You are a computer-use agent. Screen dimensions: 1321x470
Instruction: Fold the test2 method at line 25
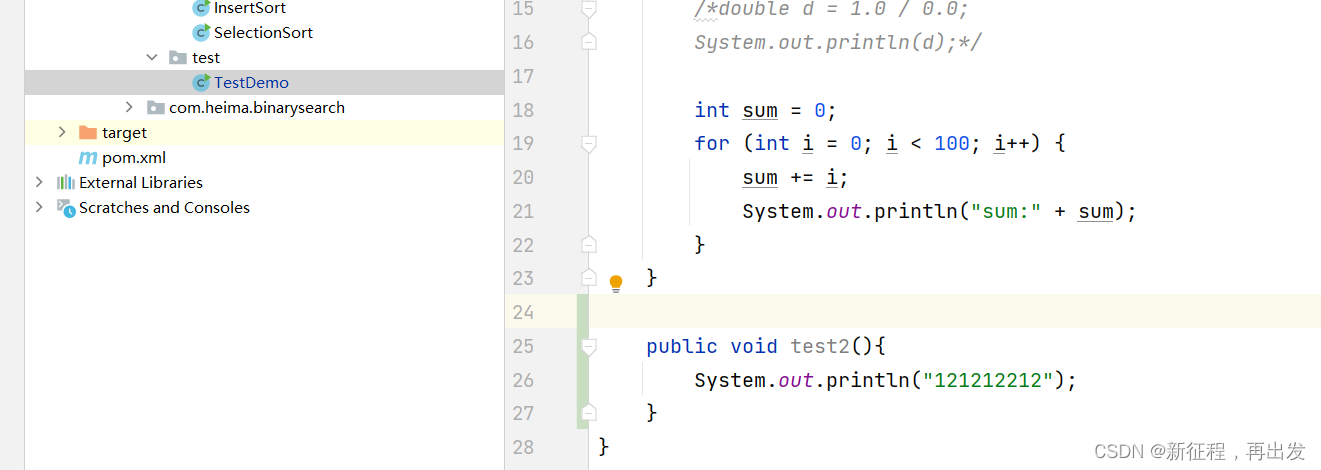coord(589,346)
